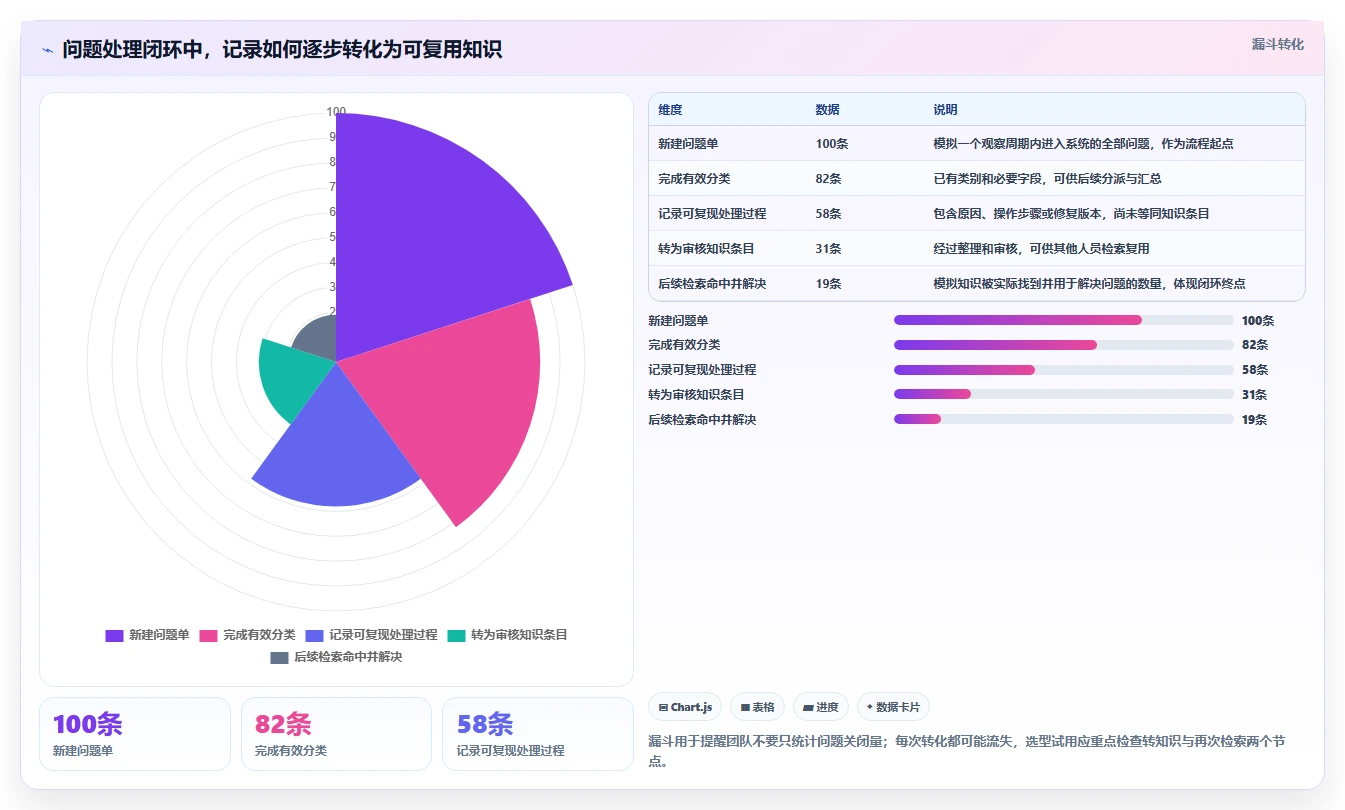Click the 完成有效分类 label in the progress list

[x=684, y=345]
